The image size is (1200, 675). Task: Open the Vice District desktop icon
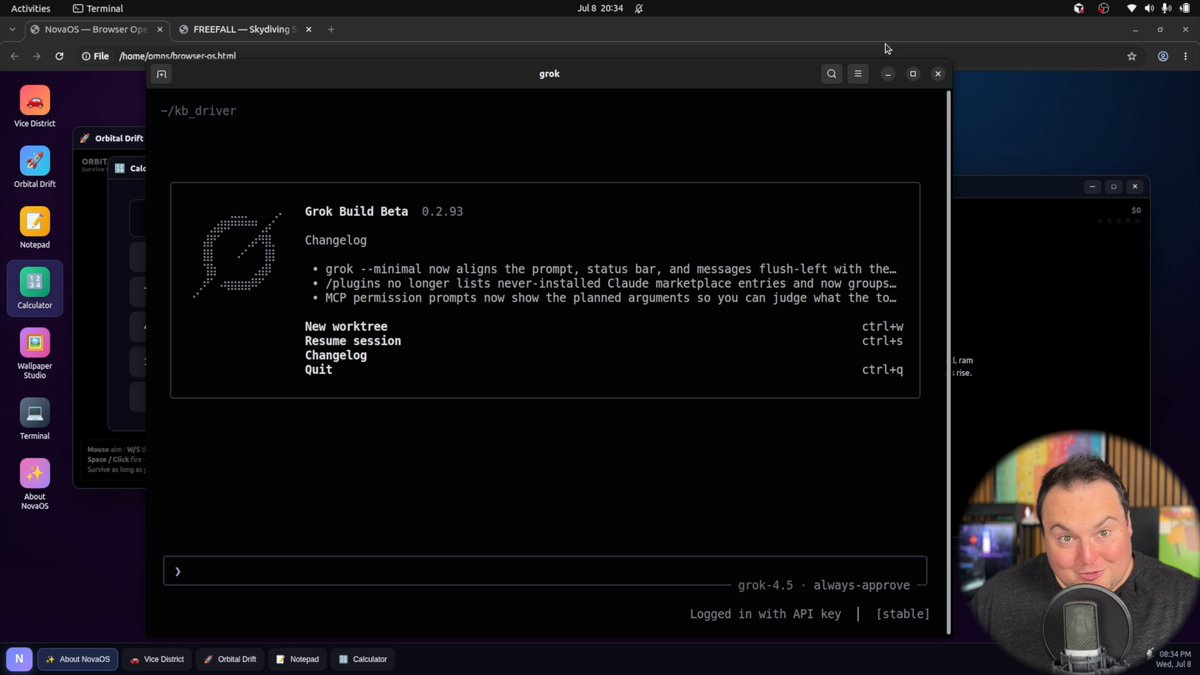click(x=34, y=106)
